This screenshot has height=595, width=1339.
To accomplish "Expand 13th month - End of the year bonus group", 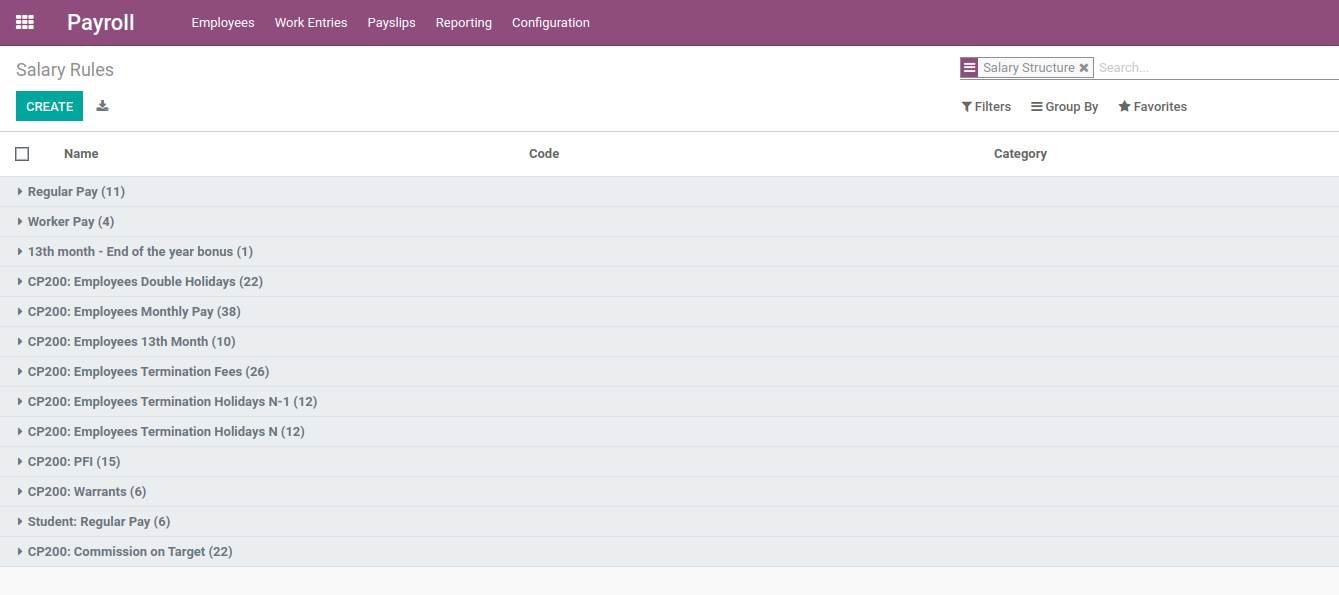I will click(669, 251).
